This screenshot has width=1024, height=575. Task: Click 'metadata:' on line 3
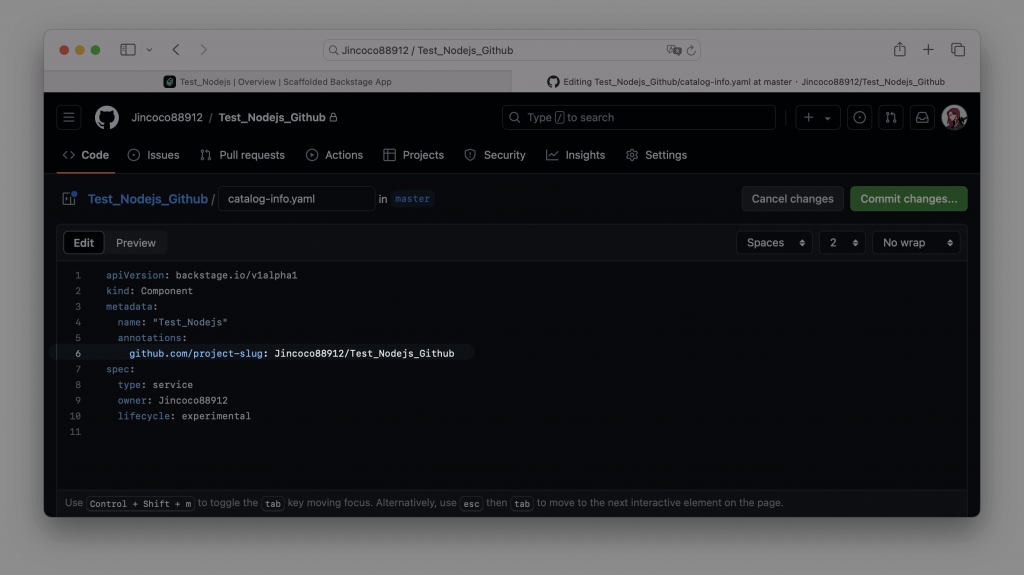pos(132,306)
